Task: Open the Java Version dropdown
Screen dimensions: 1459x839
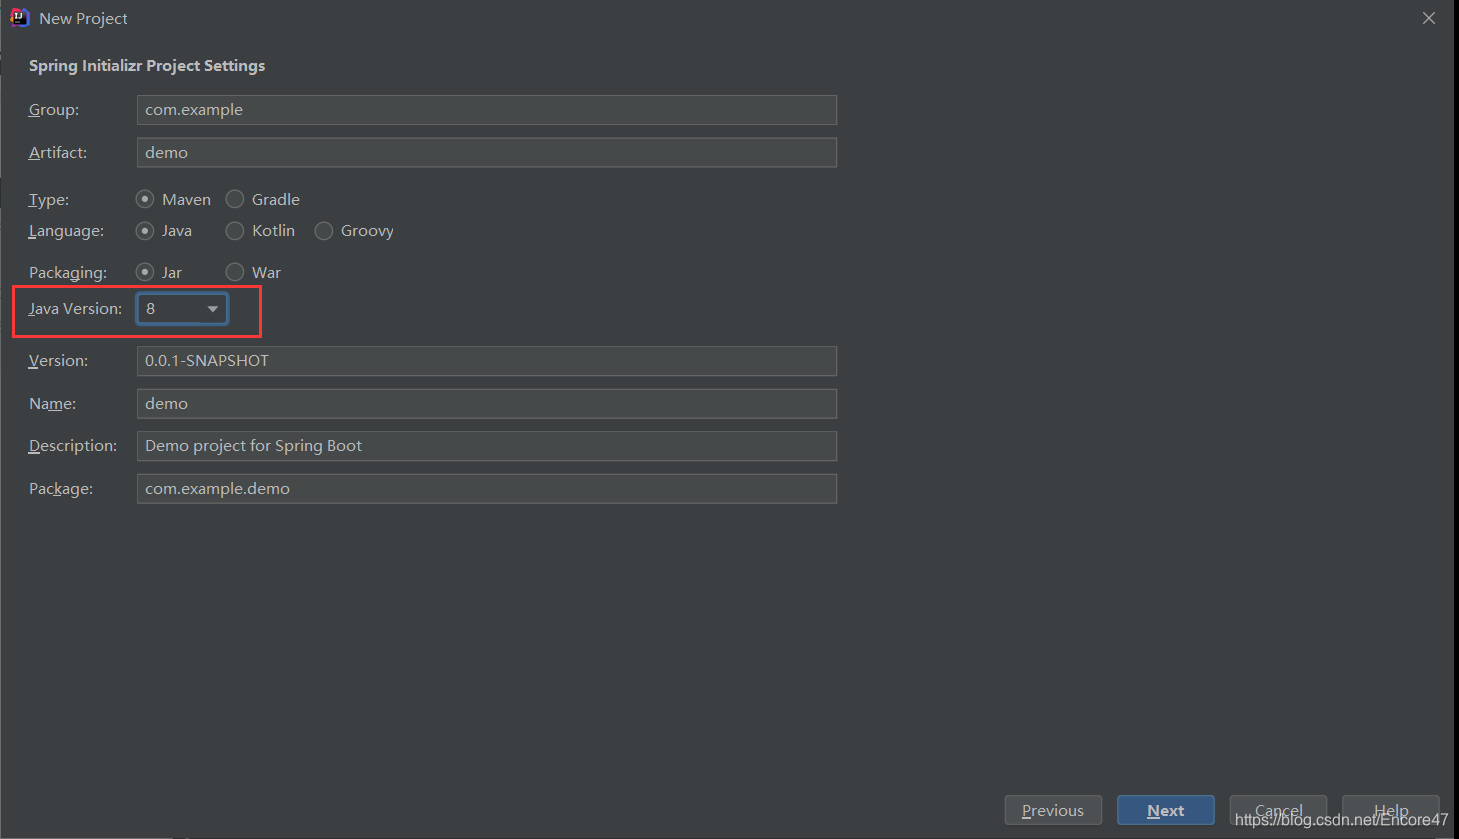Action: tap(182, 309)
